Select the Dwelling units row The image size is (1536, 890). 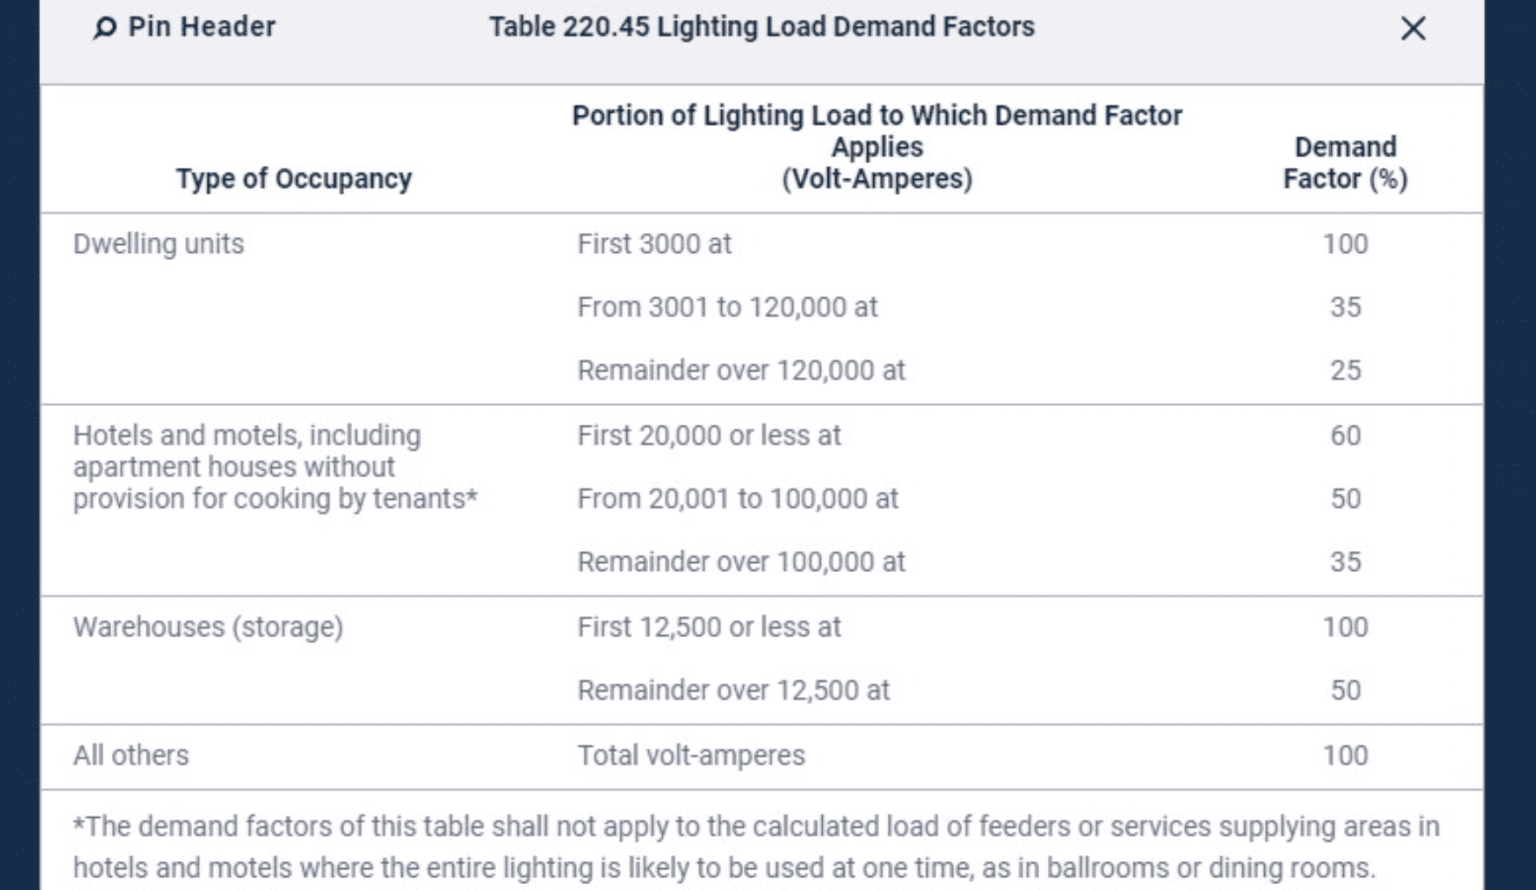[157, 243]
